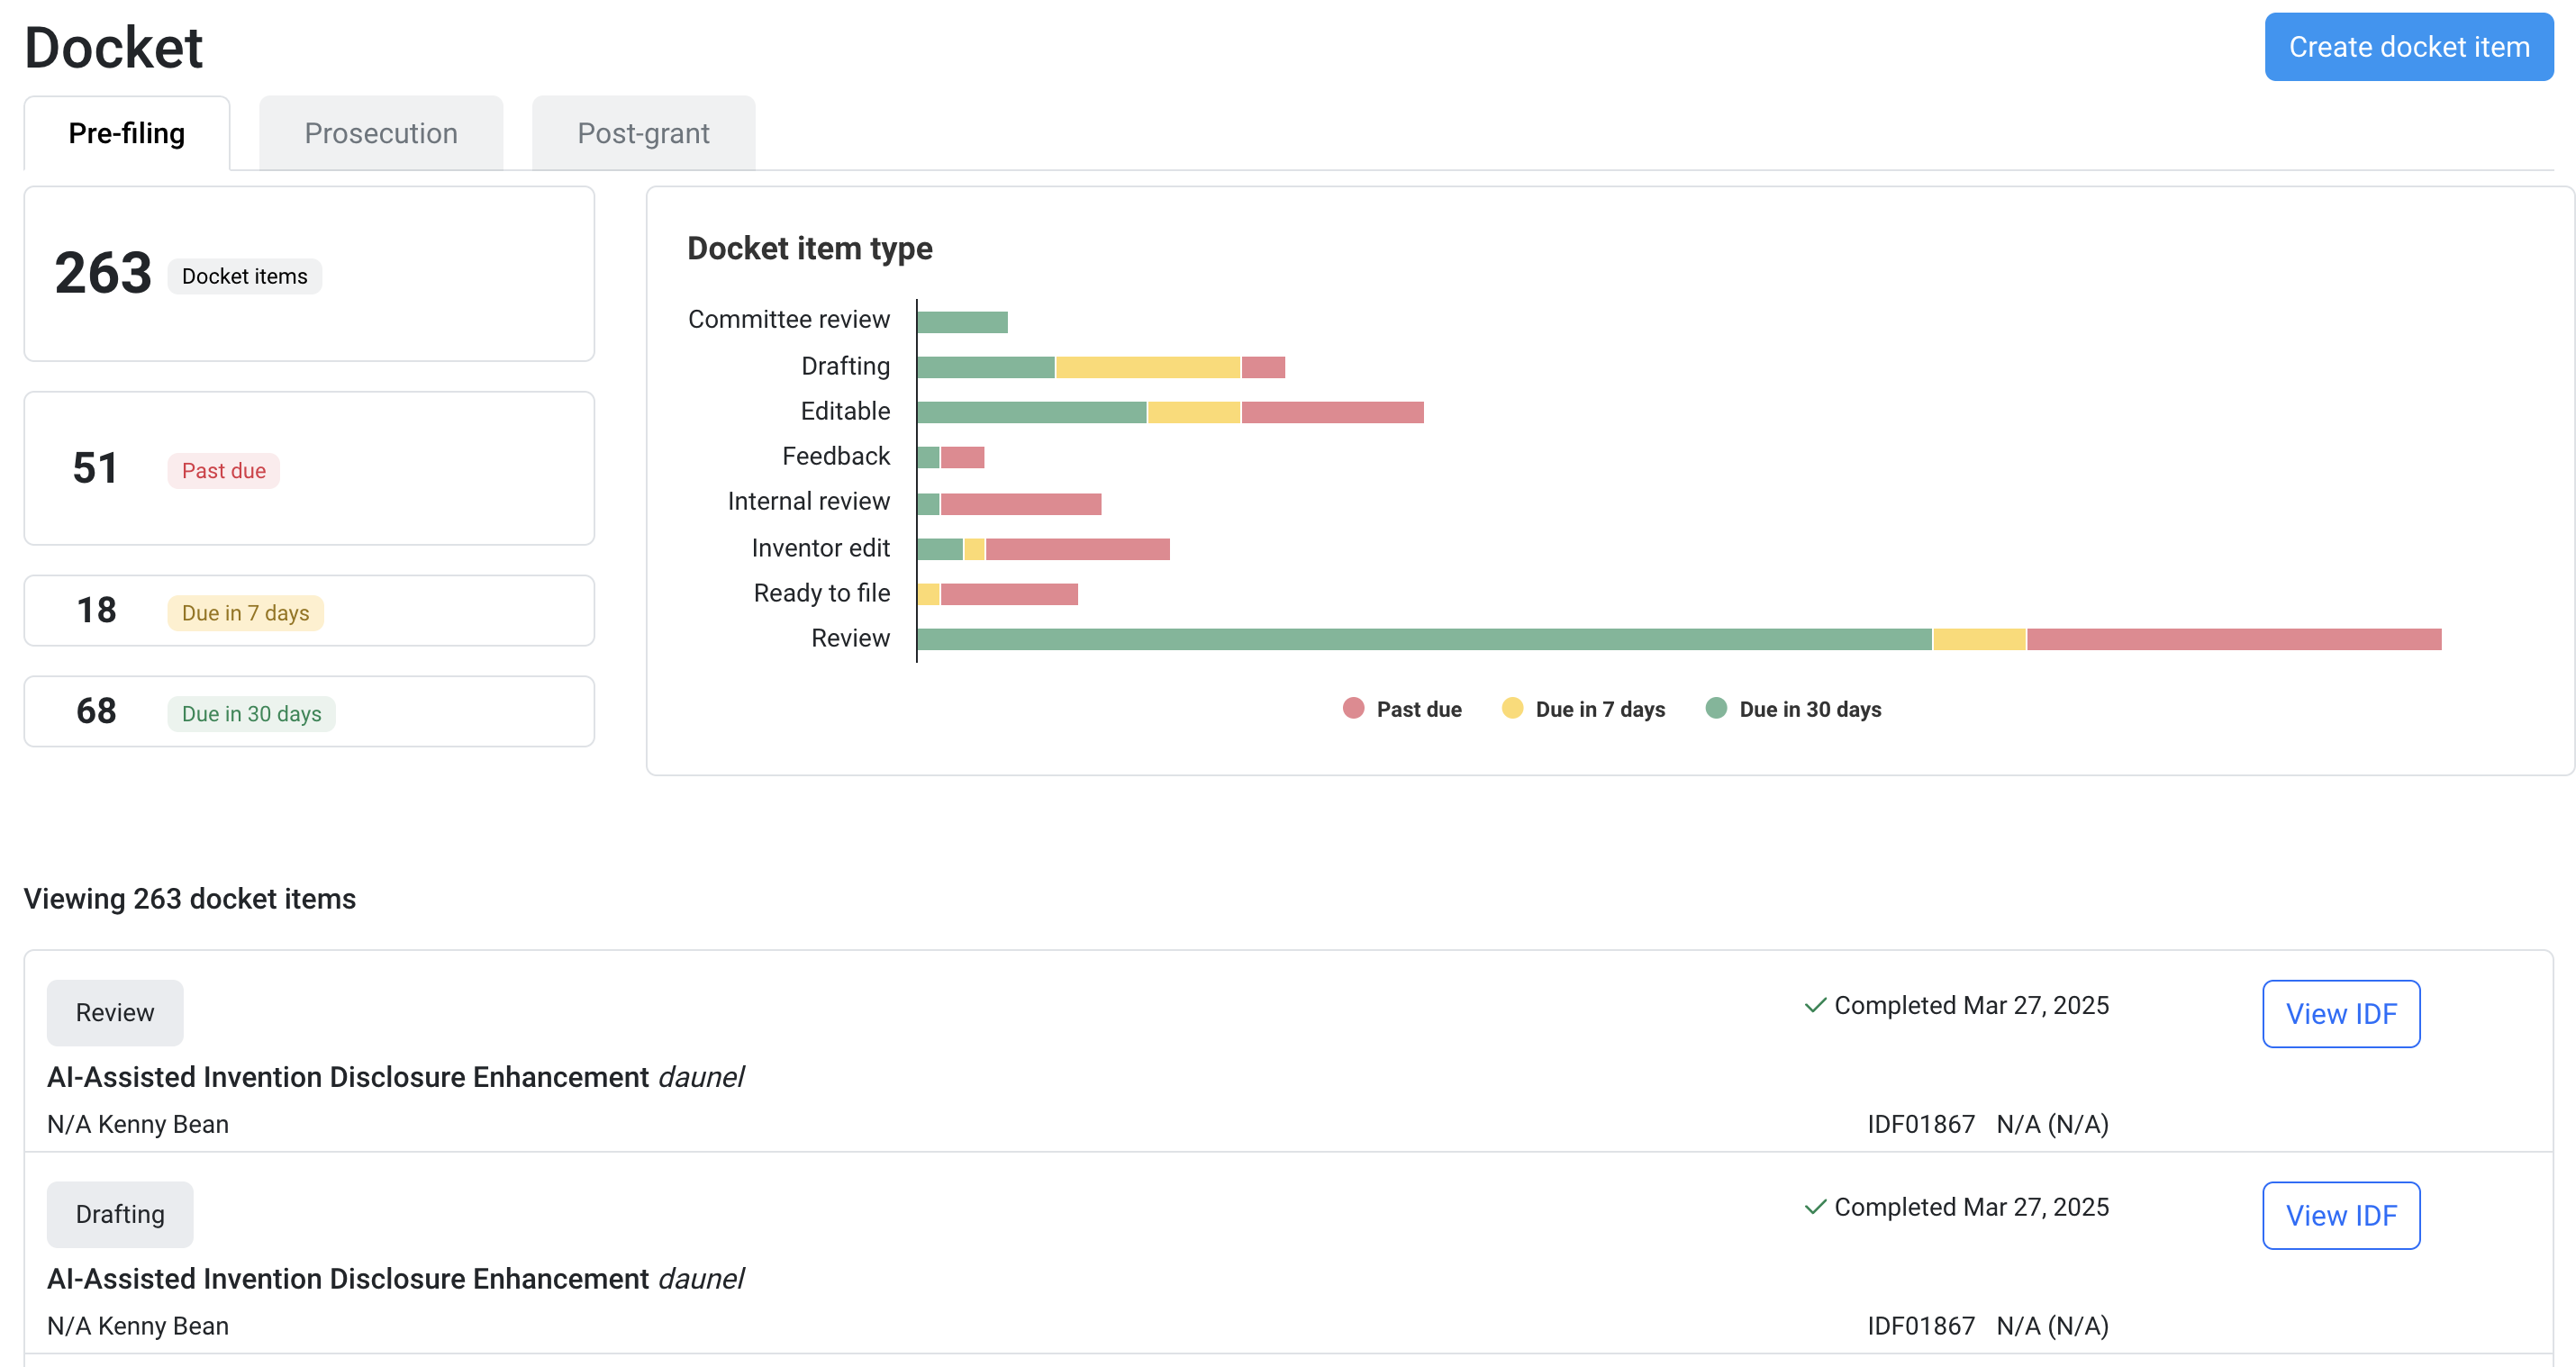Click the Drafting yellow bar segment
The width and height of the screenshot is (2576, 1367).
1148,367
